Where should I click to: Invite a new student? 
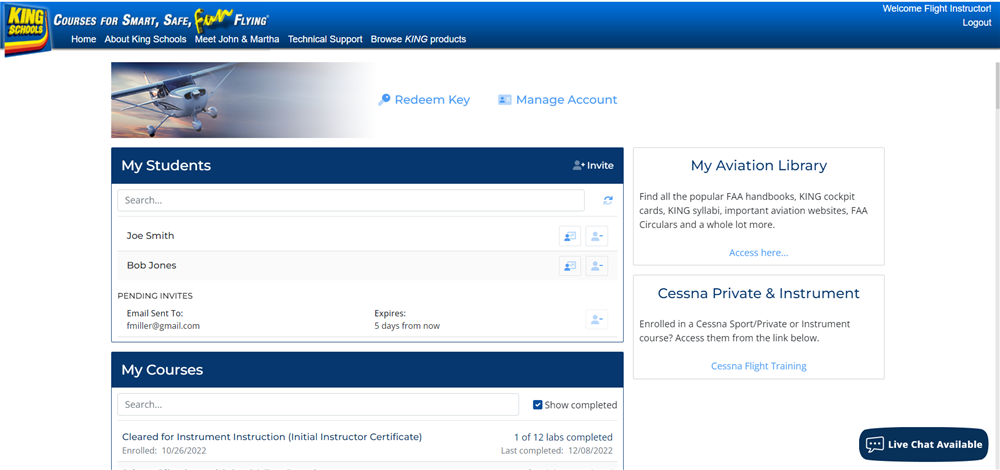point(593,166)
